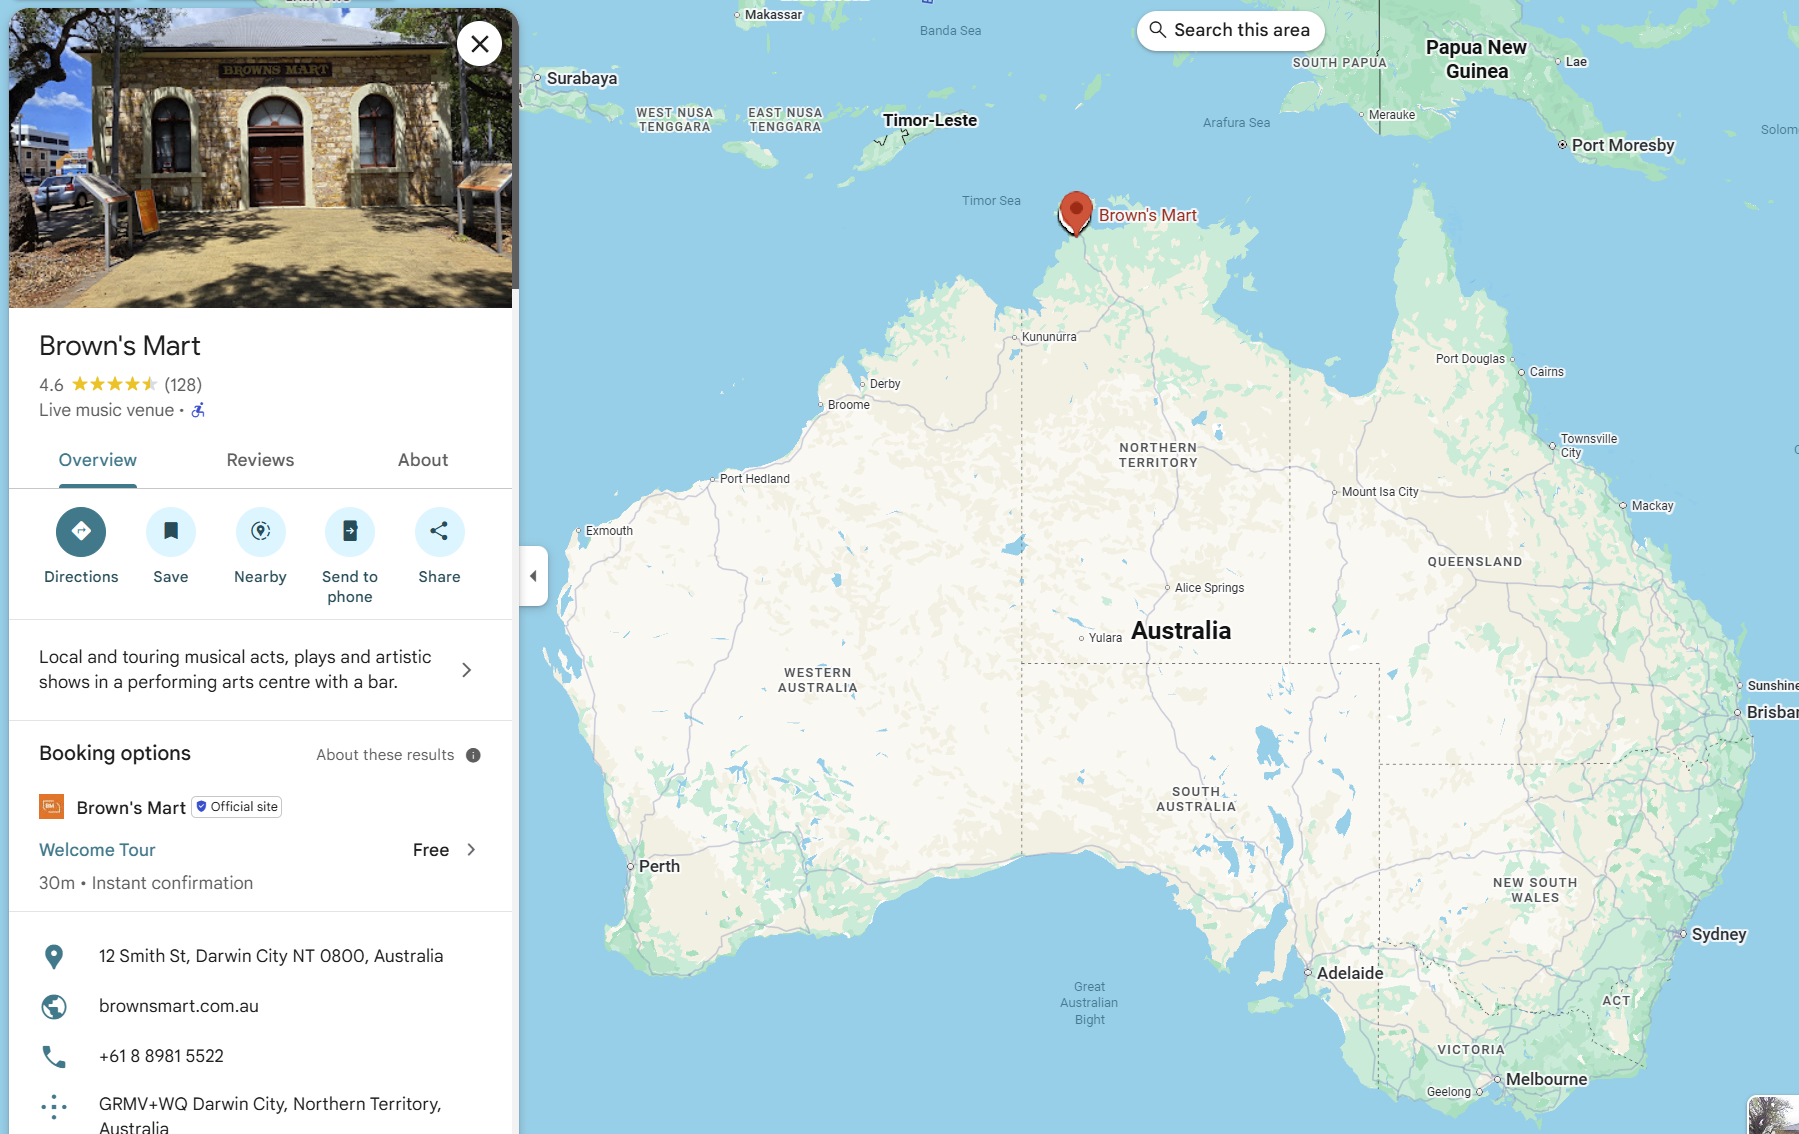Click the Cairns label on map
Screen dimensions: 1799x1134
point(1546,372)
